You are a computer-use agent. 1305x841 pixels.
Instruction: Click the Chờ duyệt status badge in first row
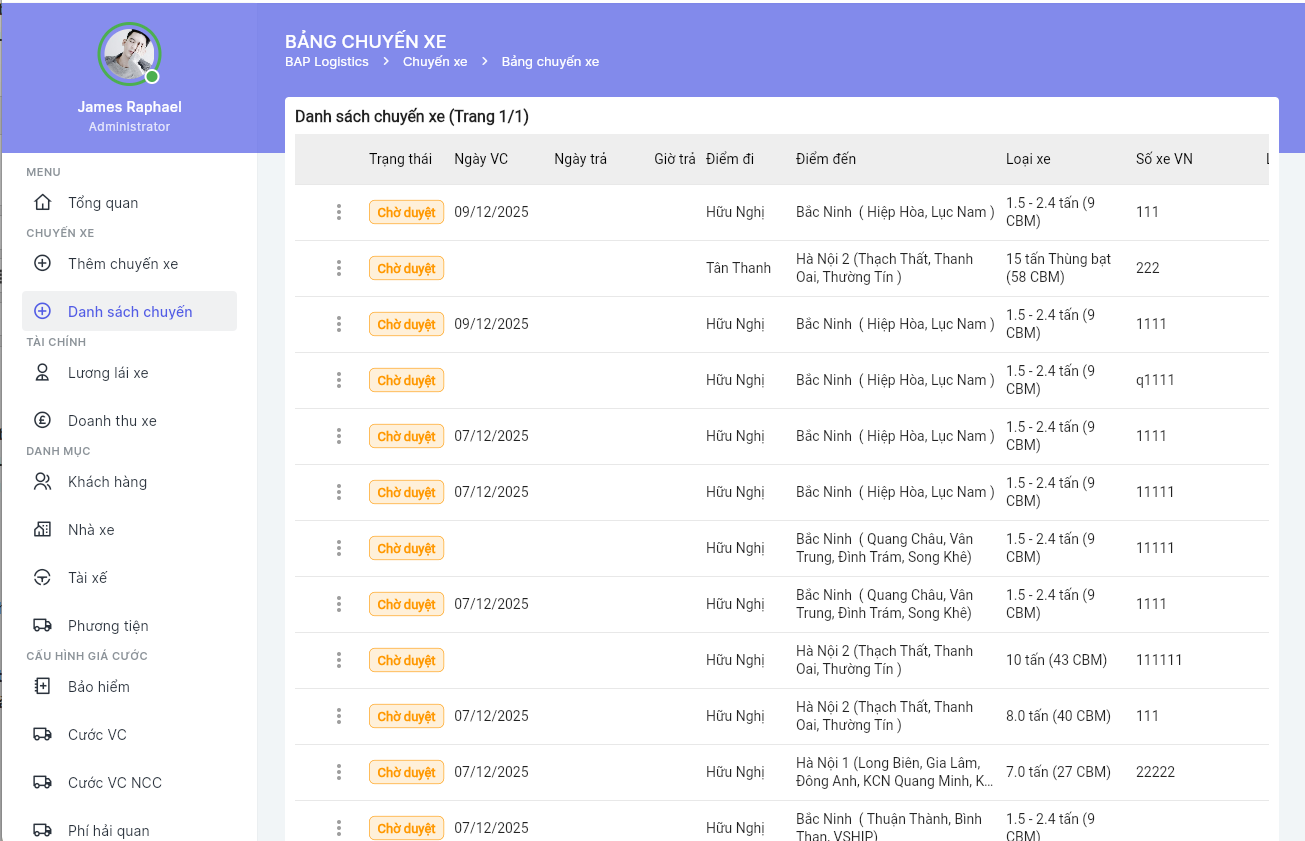(x=406, y=212)
